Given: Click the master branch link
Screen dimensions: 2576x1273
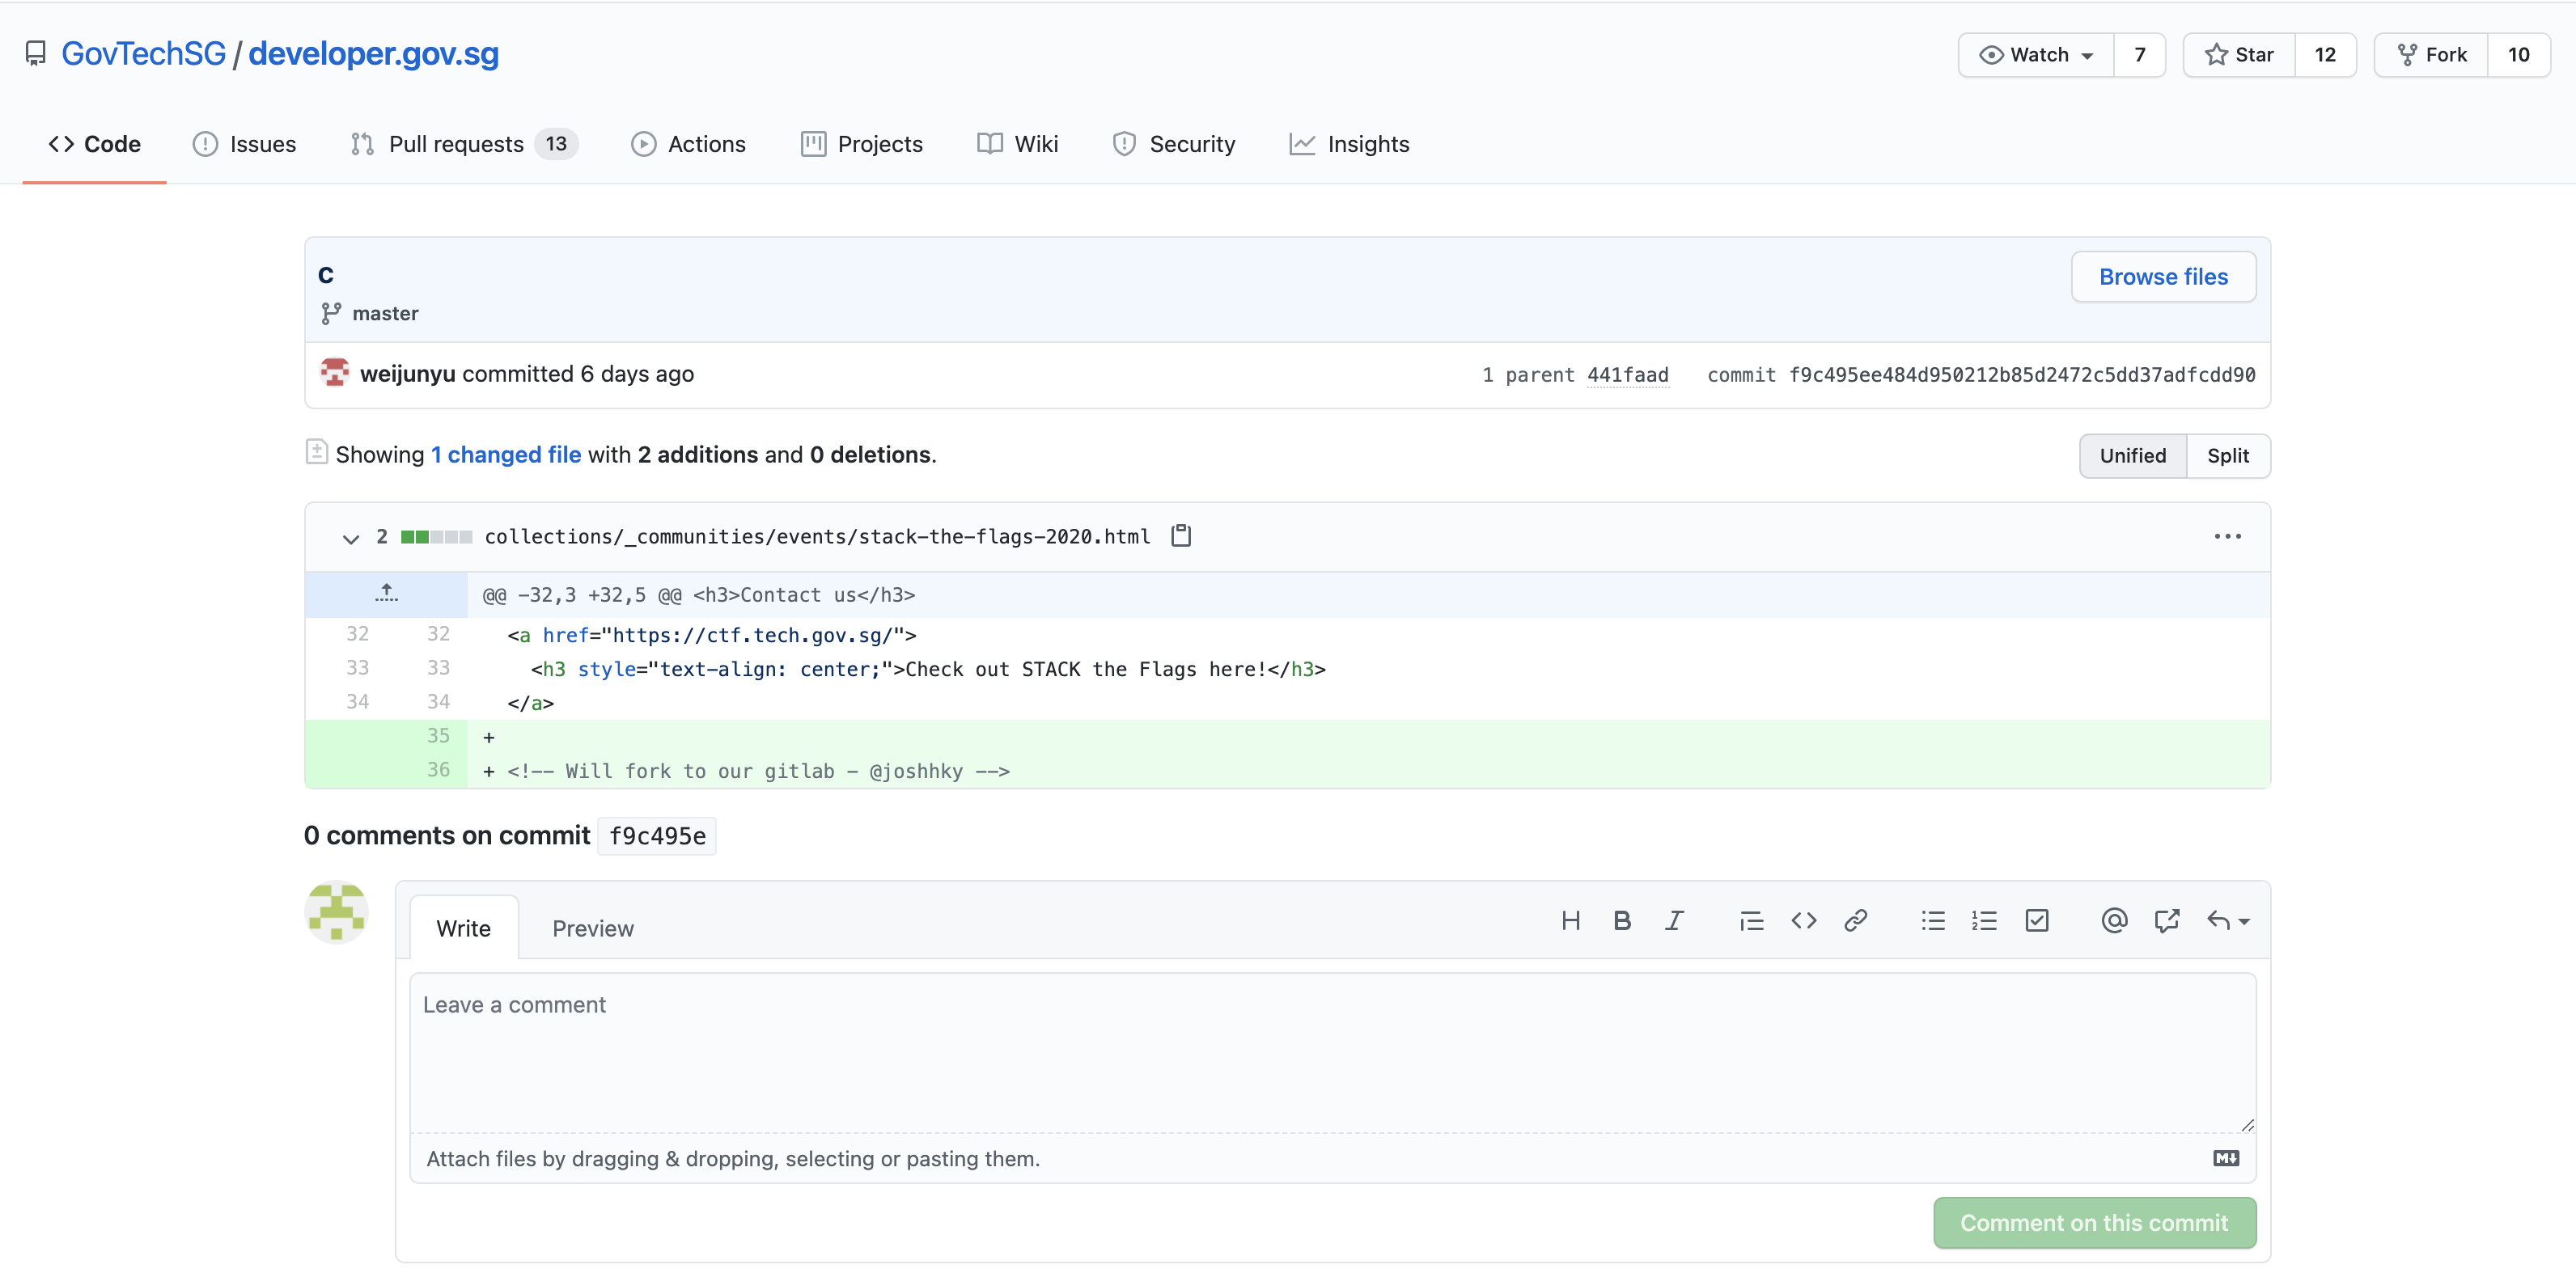Looking at the screenshot, I should point(385,314).
